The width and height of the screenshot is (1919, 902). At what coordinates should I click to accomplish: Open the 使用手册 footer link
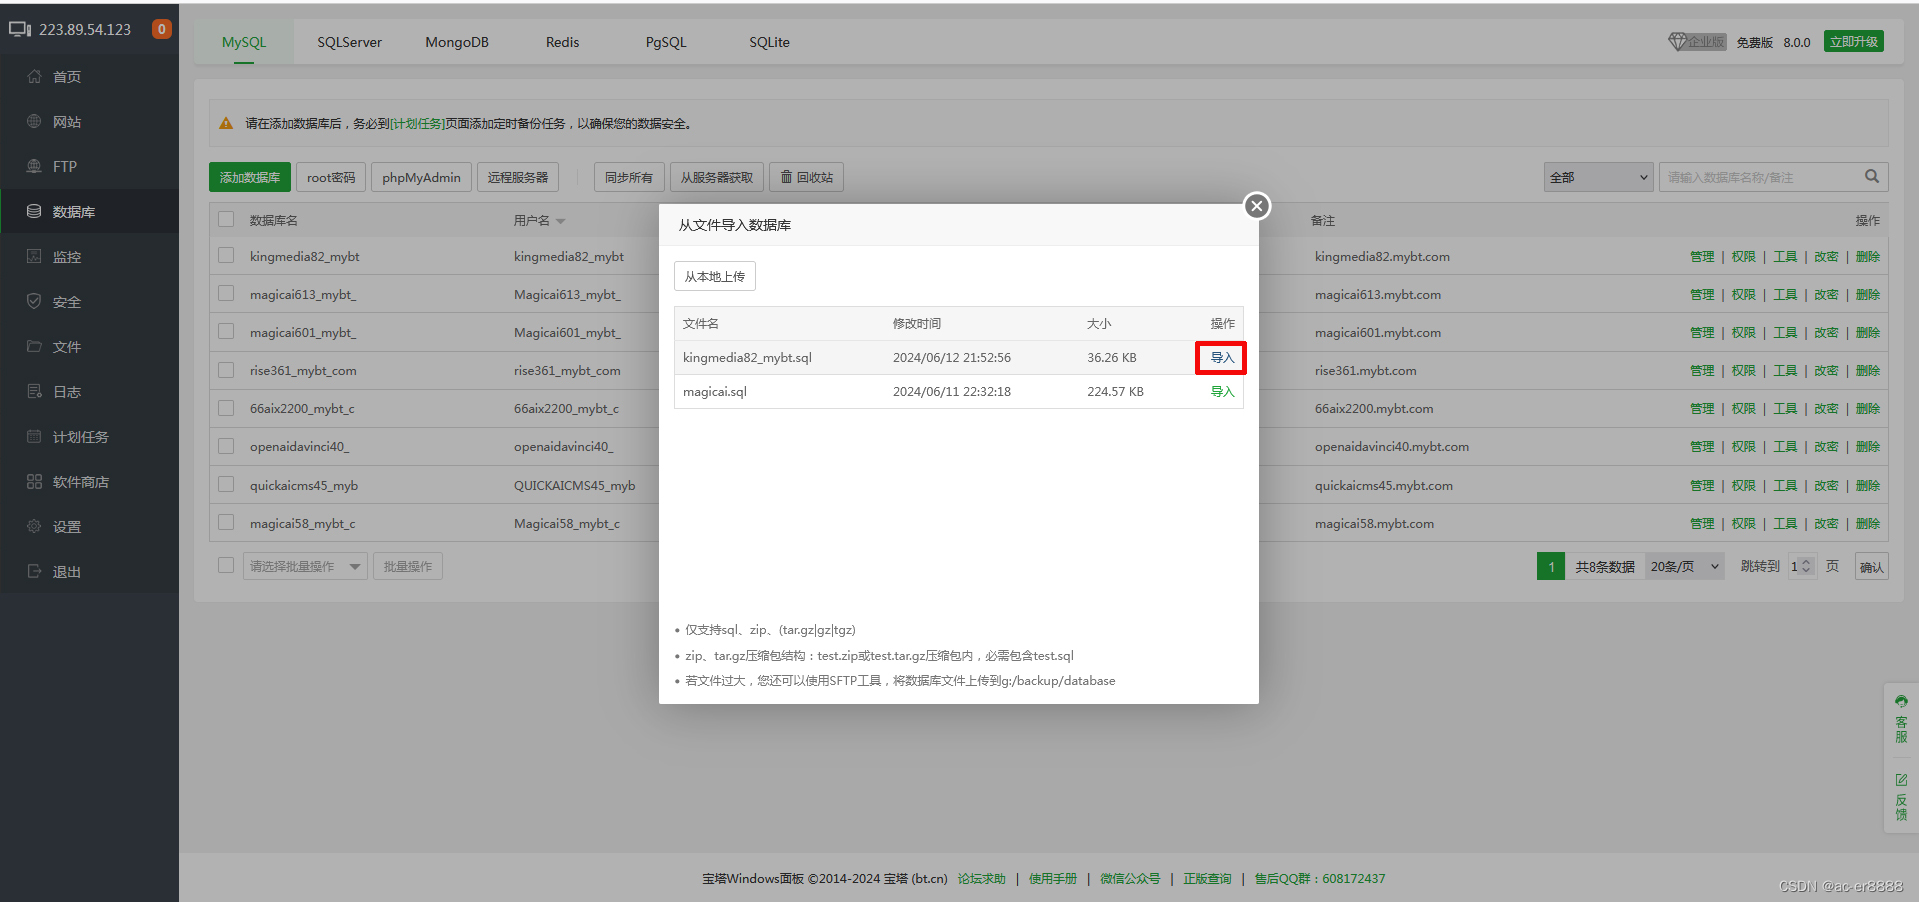tap(1053, 879)
